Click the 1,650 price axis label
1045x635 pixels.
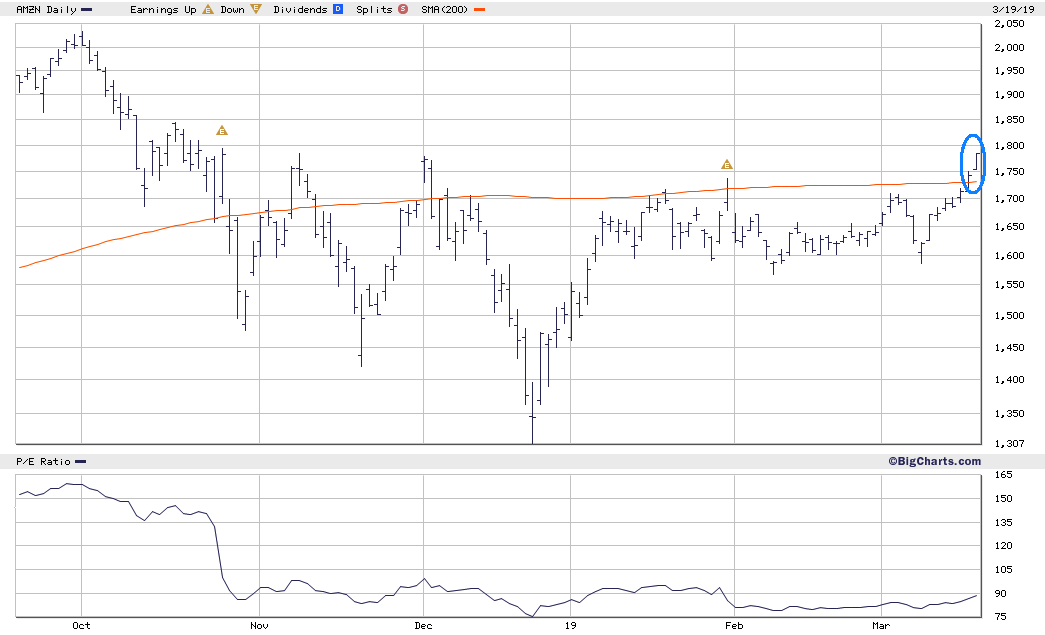1009,227
